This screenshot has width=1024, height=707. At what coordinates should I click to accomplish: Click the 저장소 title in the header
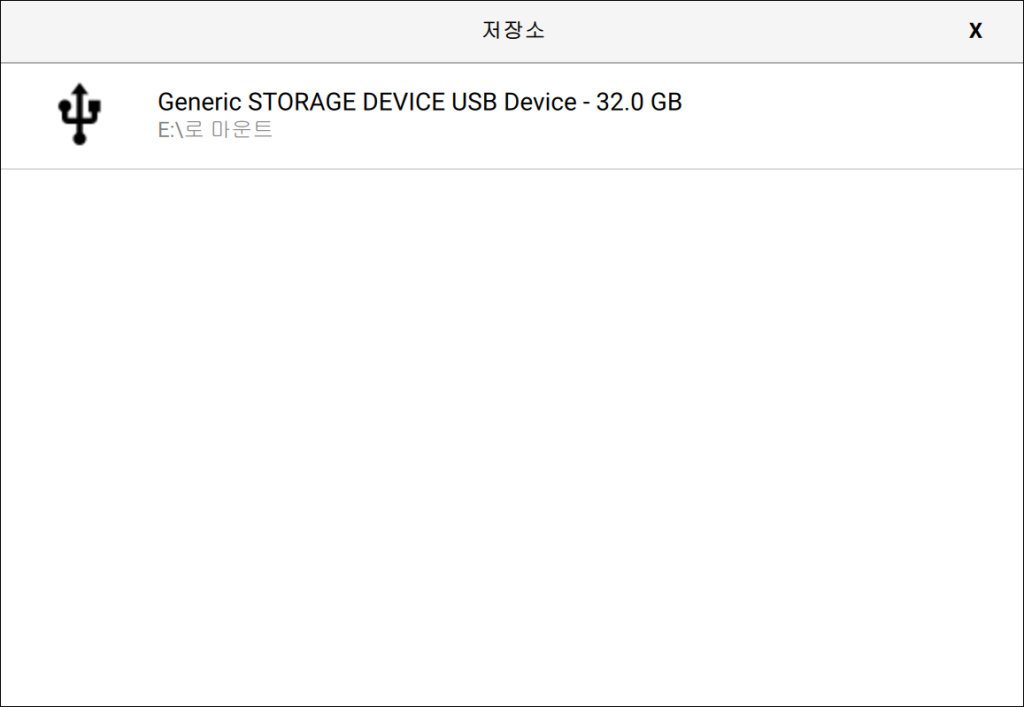click(x=513, y=30)
